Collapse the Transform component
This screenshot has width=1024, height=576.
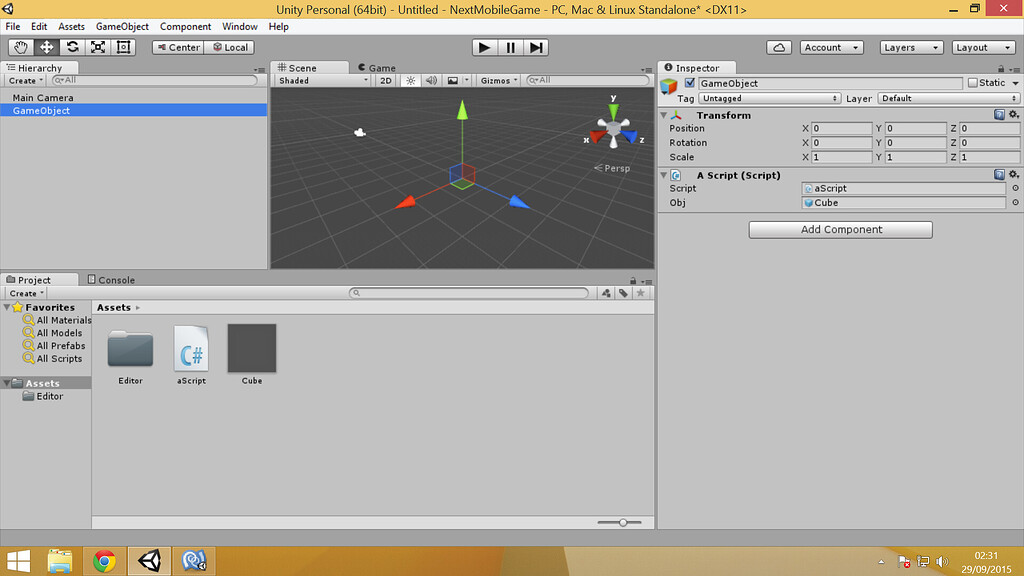coord(665,115)
